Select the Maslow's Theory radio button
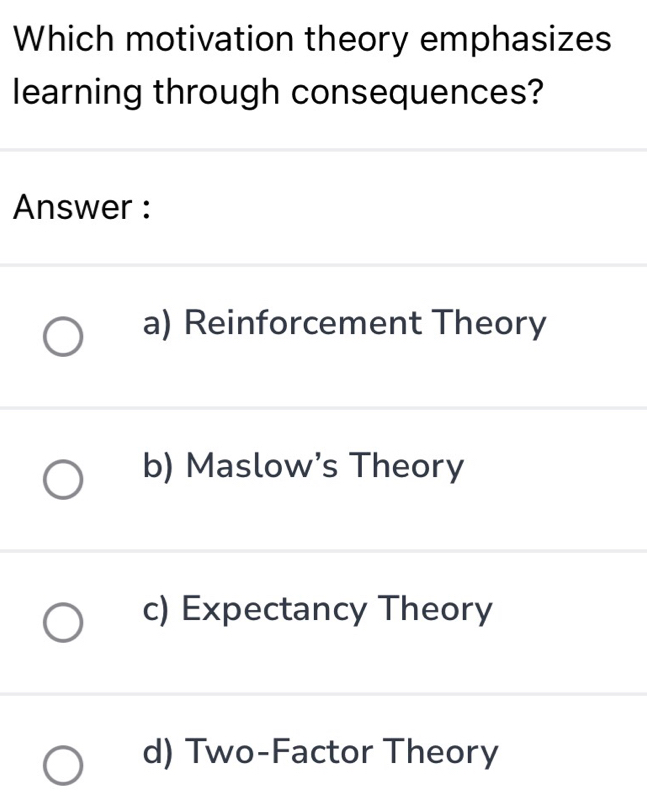This screenshot has height=802, width=647. point(62,479)
